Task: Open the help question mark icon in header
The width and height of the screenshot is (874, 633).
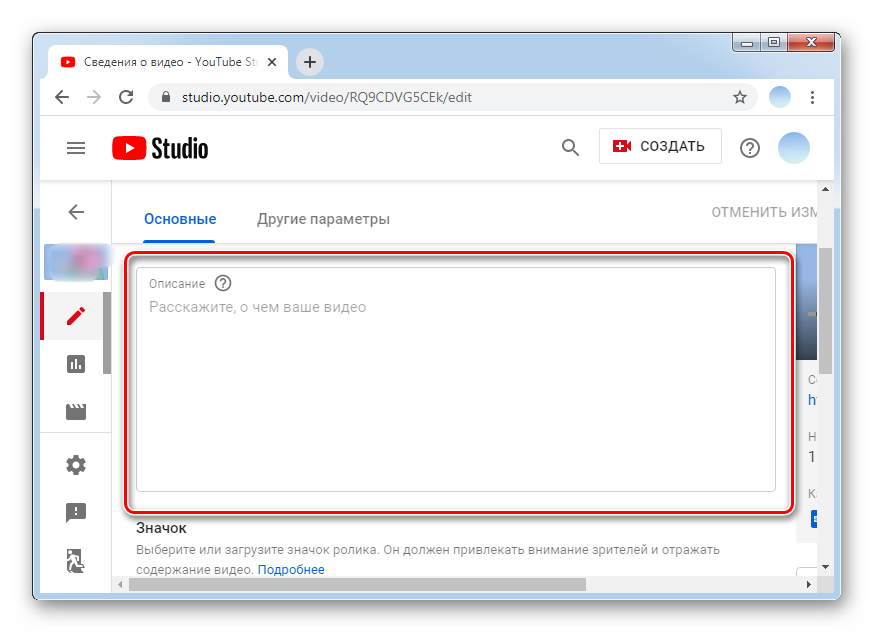Action: pyautogui.click(x=749, y=148)
